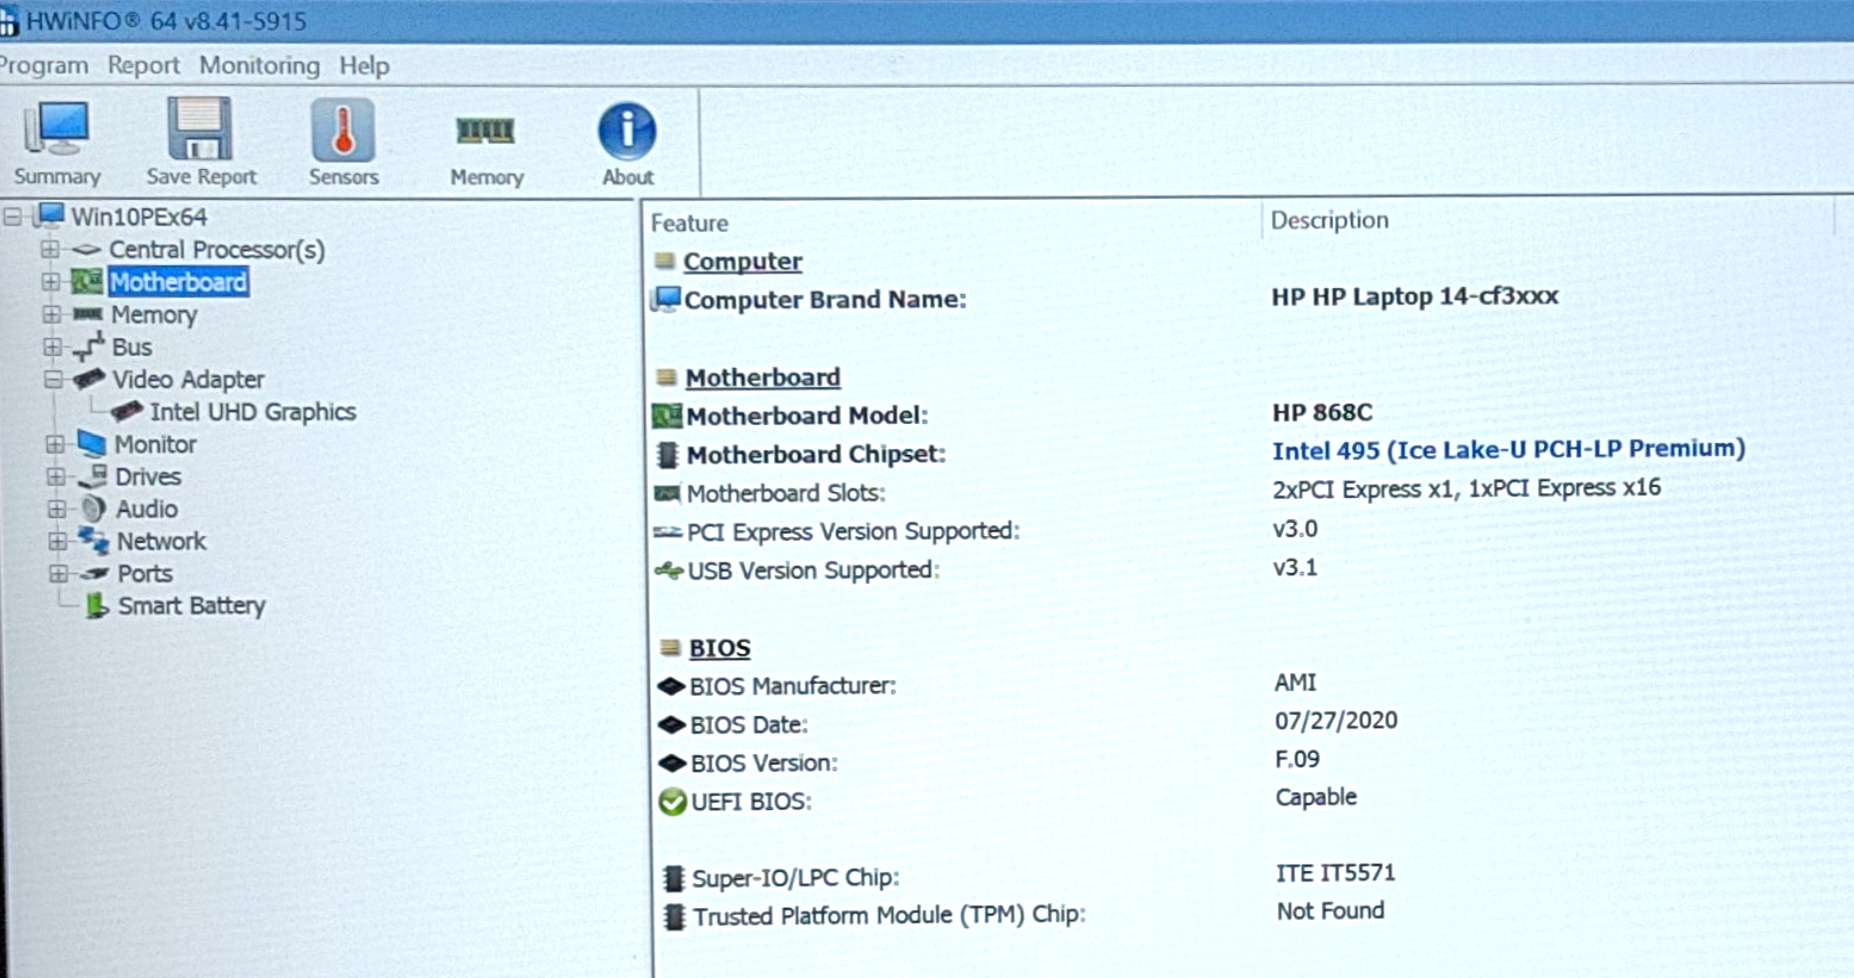
Task: Click the Monitor tree icon
Action: click(92, 443)
